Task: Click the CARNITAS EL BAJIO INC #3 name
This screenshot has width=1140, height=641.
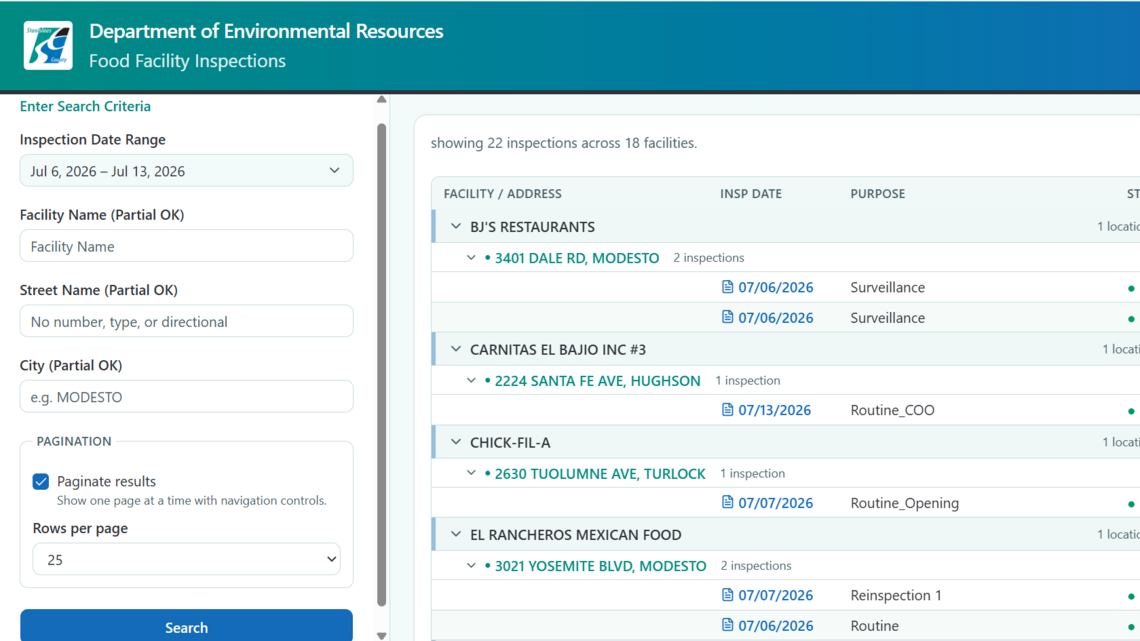Action: pyautogui.click(x=558, y=350)
